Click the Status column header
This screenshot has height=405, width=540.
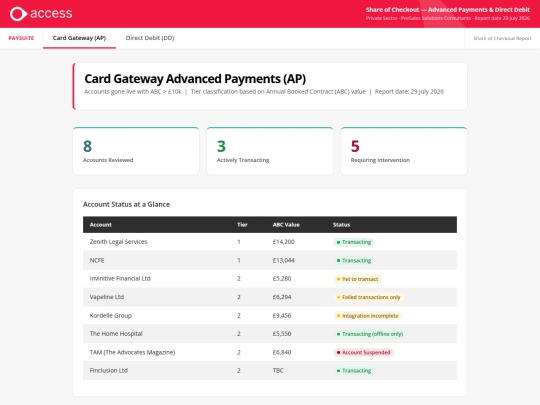(x=341, y=225)
